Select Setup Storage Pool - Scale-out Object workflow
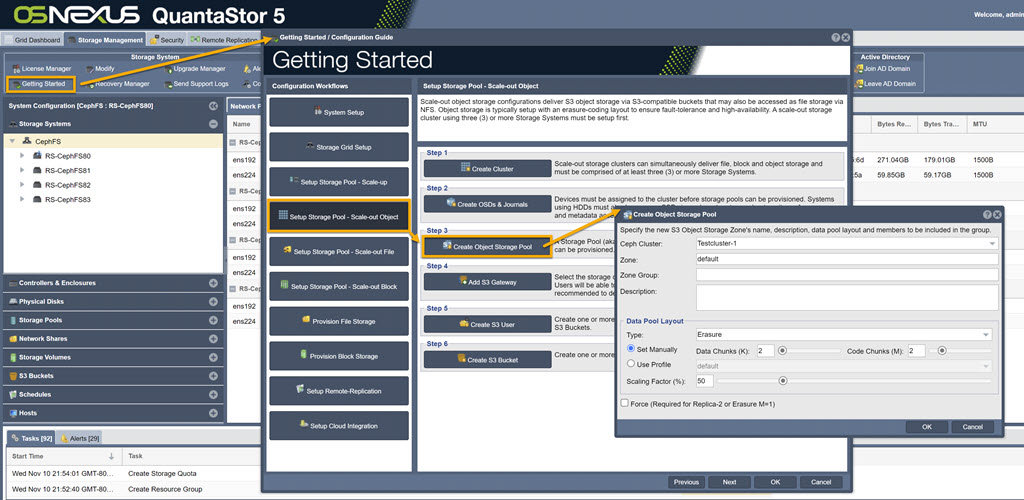 coord(339,216)
